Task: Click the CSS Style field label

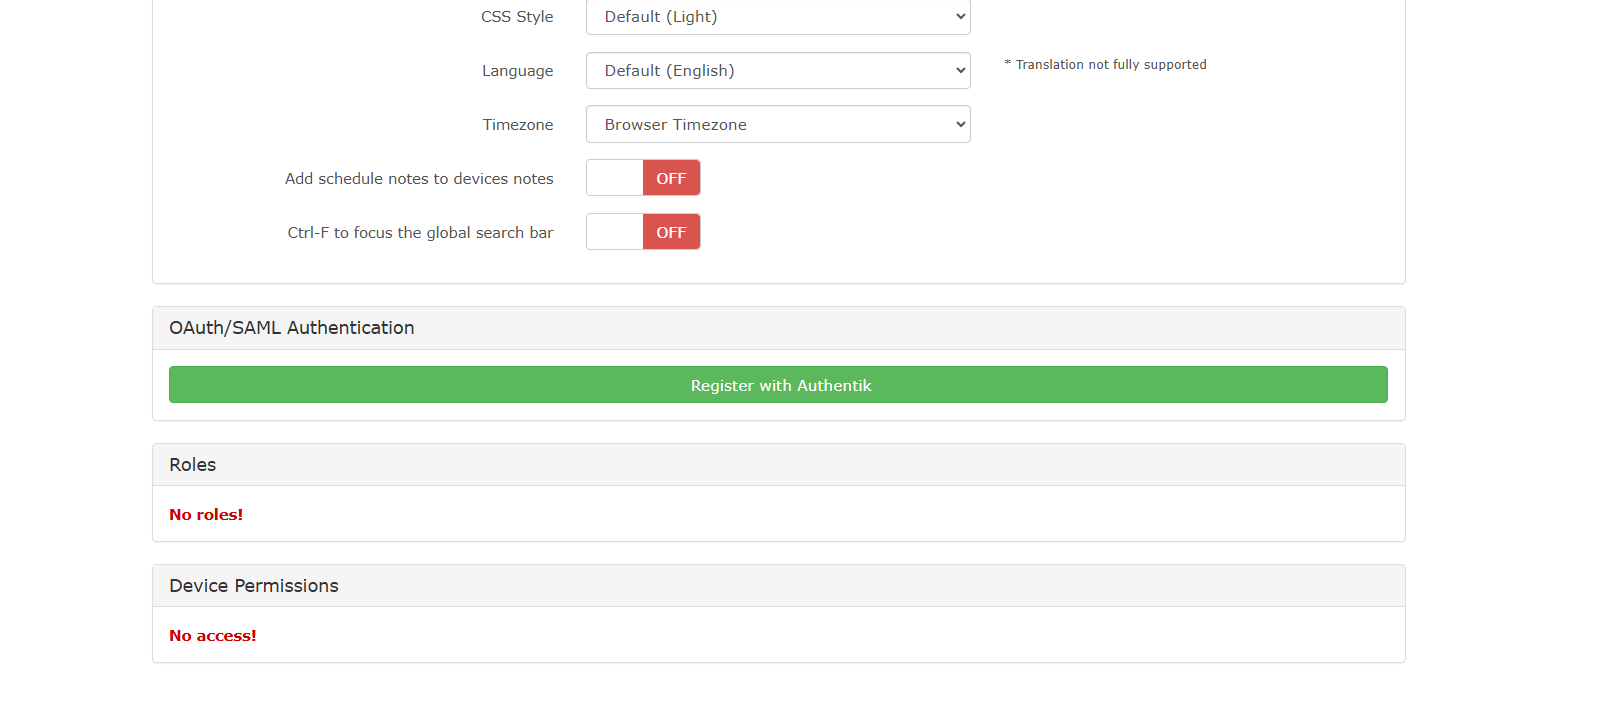Action: 516,17
